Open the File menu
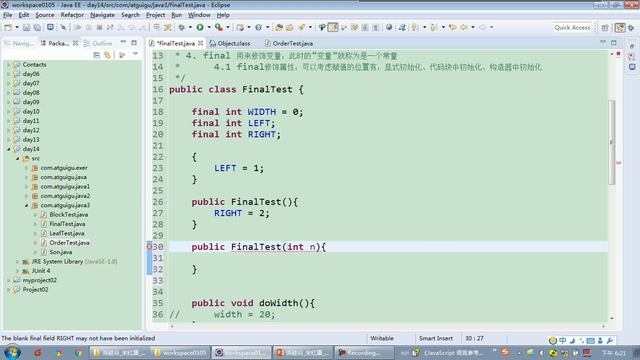 pos(7,15)
